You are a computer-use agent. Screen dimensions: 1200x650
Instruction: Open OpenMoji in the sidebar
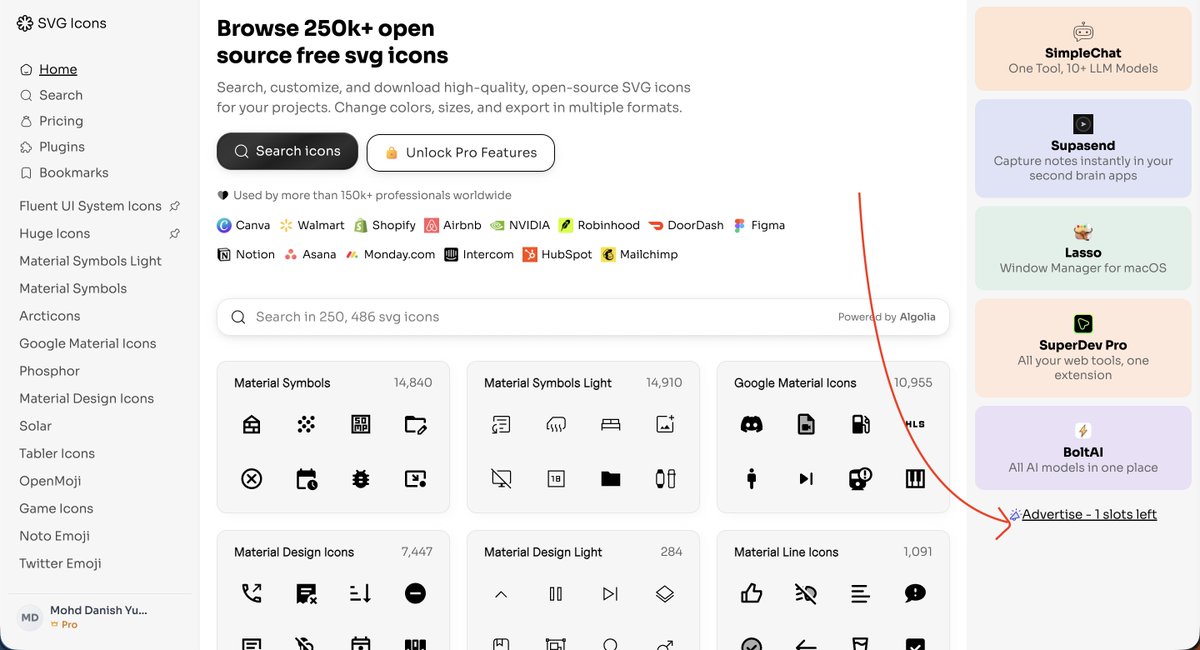click(x=50, y=481)
